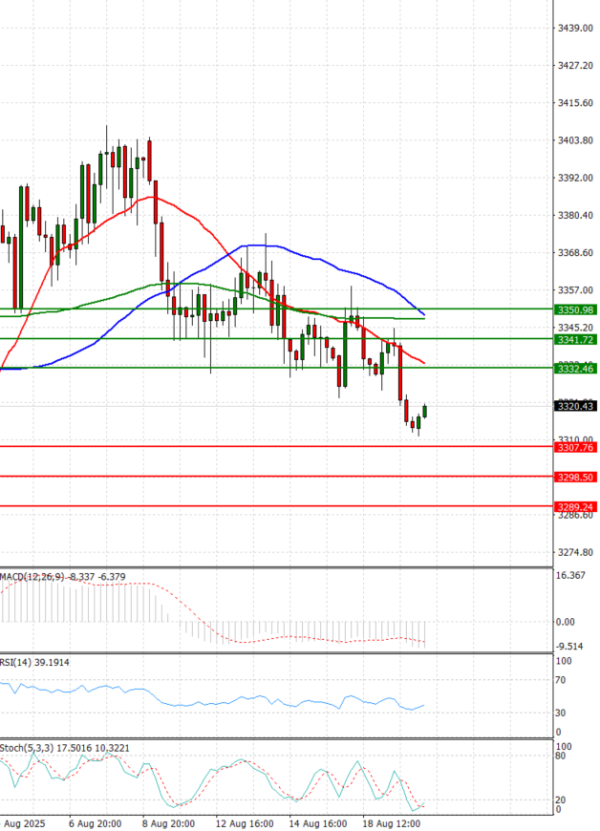This screenshot has width=600, height=831.
Task: Click the last green candlestick on chart
Action: (425, 411)
